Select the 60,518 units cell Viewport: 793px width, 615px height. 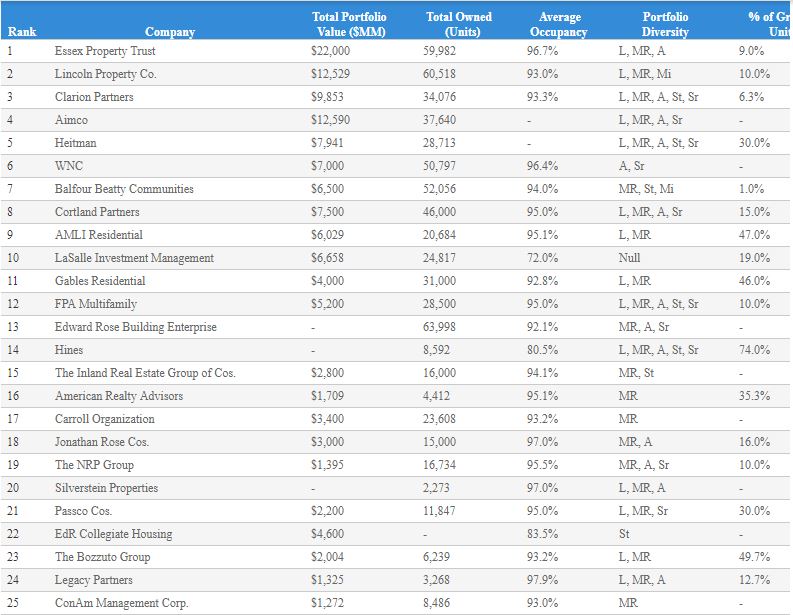click(439, 74)
